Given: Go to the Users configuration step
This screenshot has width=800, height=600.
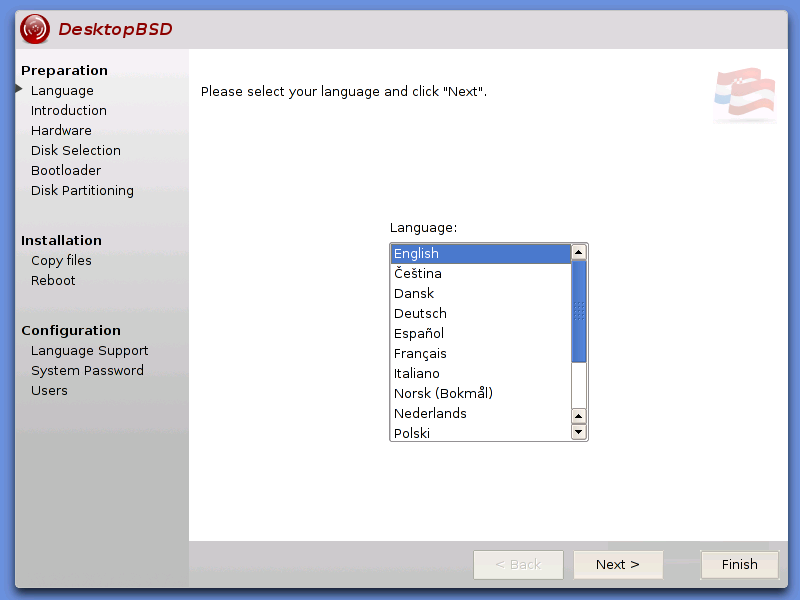Looking at the screenshot, I should point(49,390).
